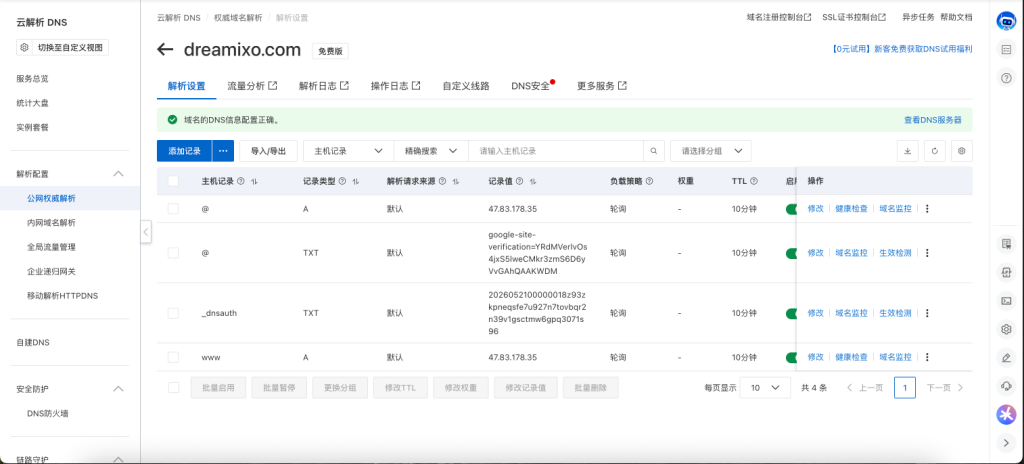The width and height of the screenshot is (1024, 464).
Task: Click the 查看DNS服务器 link
Action: point(933,120)
